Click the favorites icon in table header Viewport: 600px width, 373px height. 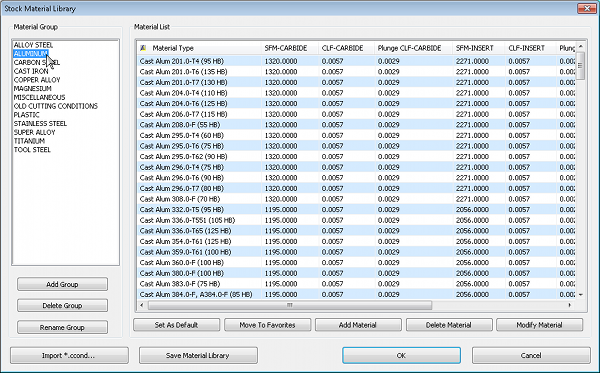143,48
